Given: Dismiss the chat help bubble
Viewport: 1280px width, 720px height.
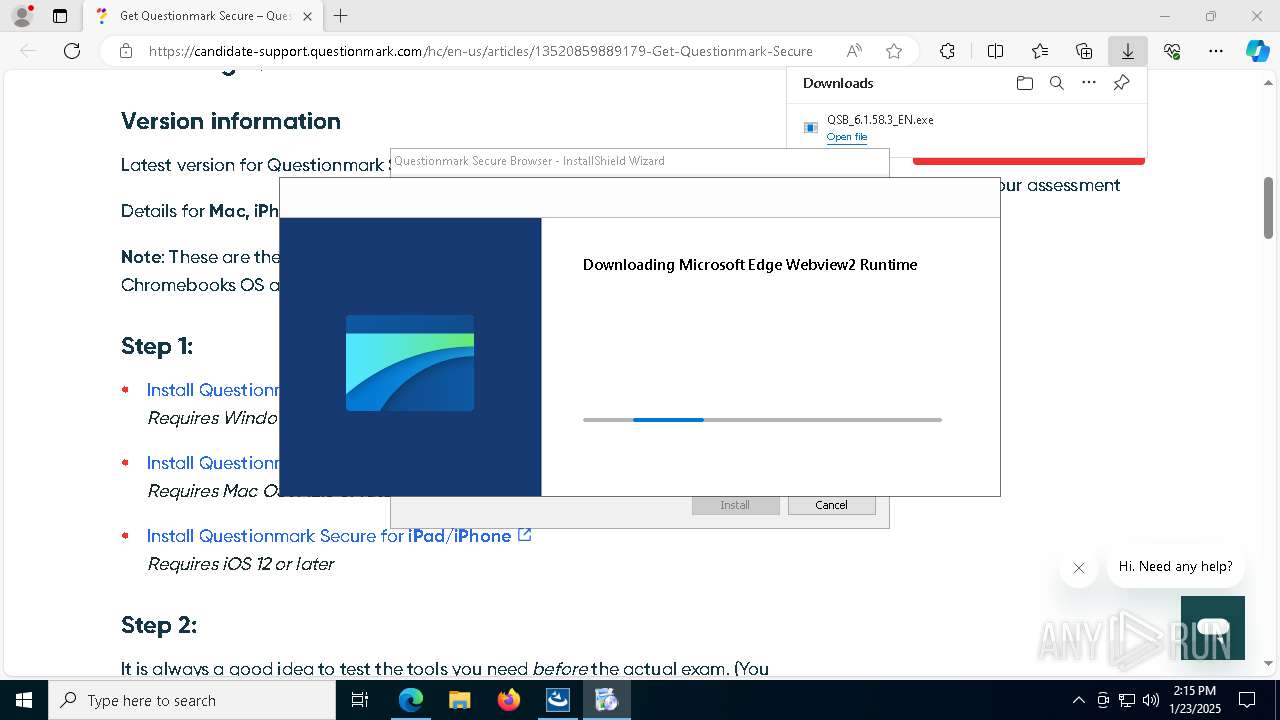Looking at the screenshot, I should pyautogui.click(x=1078, y=568).
